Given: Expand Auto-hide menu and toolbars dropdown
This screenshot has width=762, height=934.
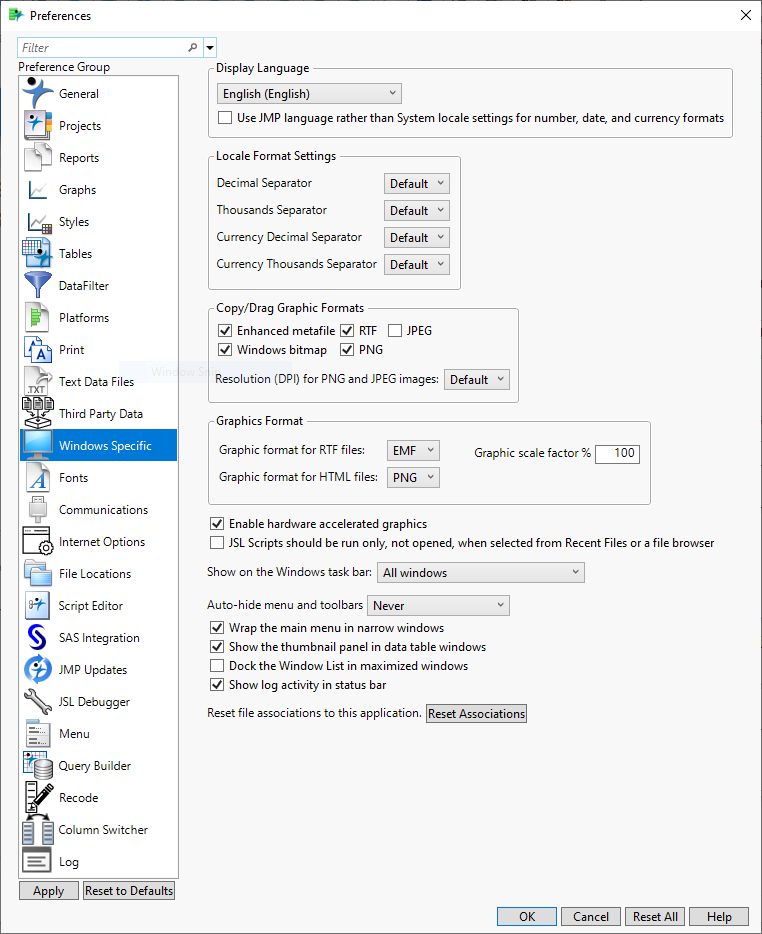Looking at the screenshot, I should pos(438,605).
